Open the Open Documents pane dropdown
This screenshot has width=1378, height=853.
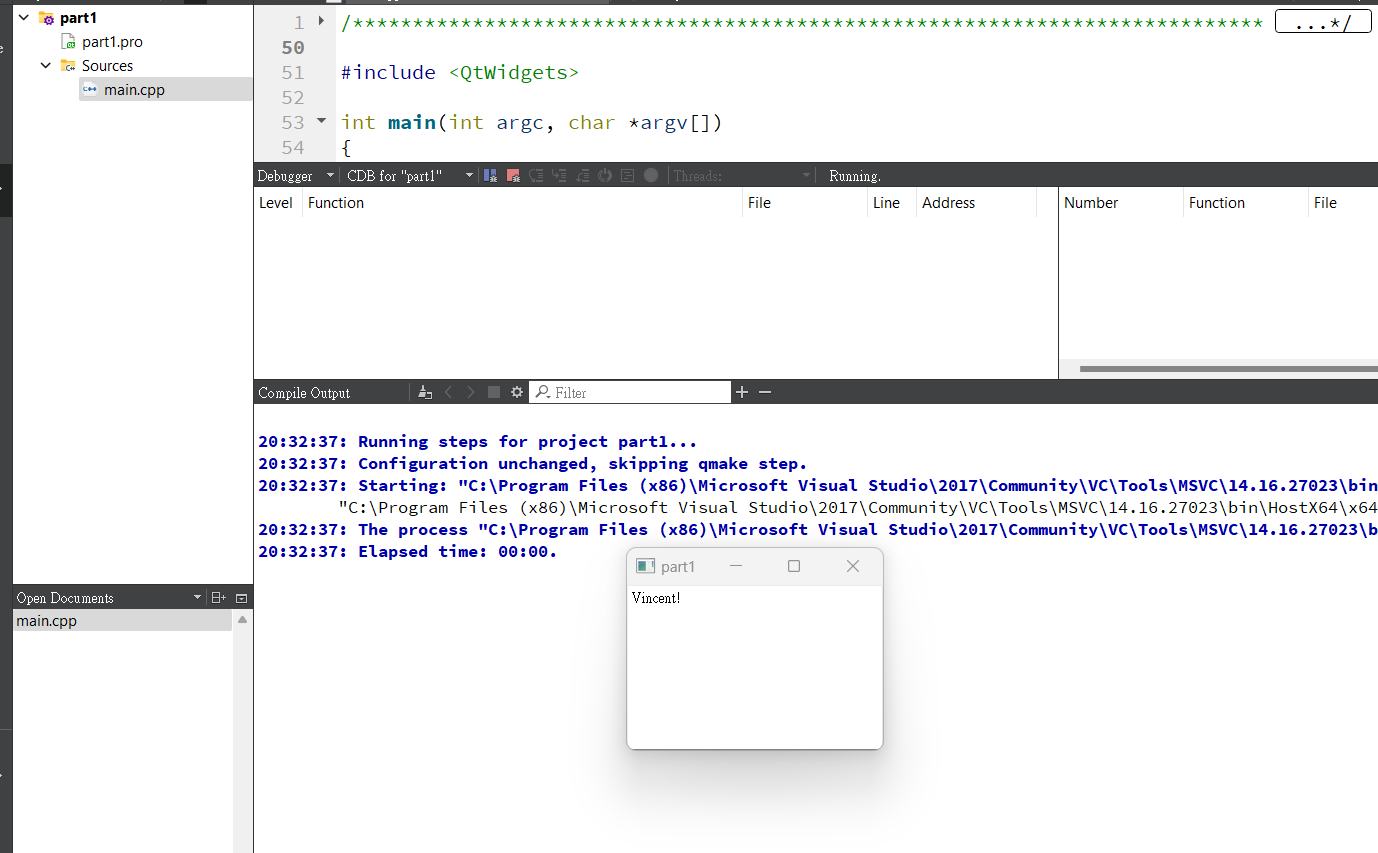coord(196,597)
